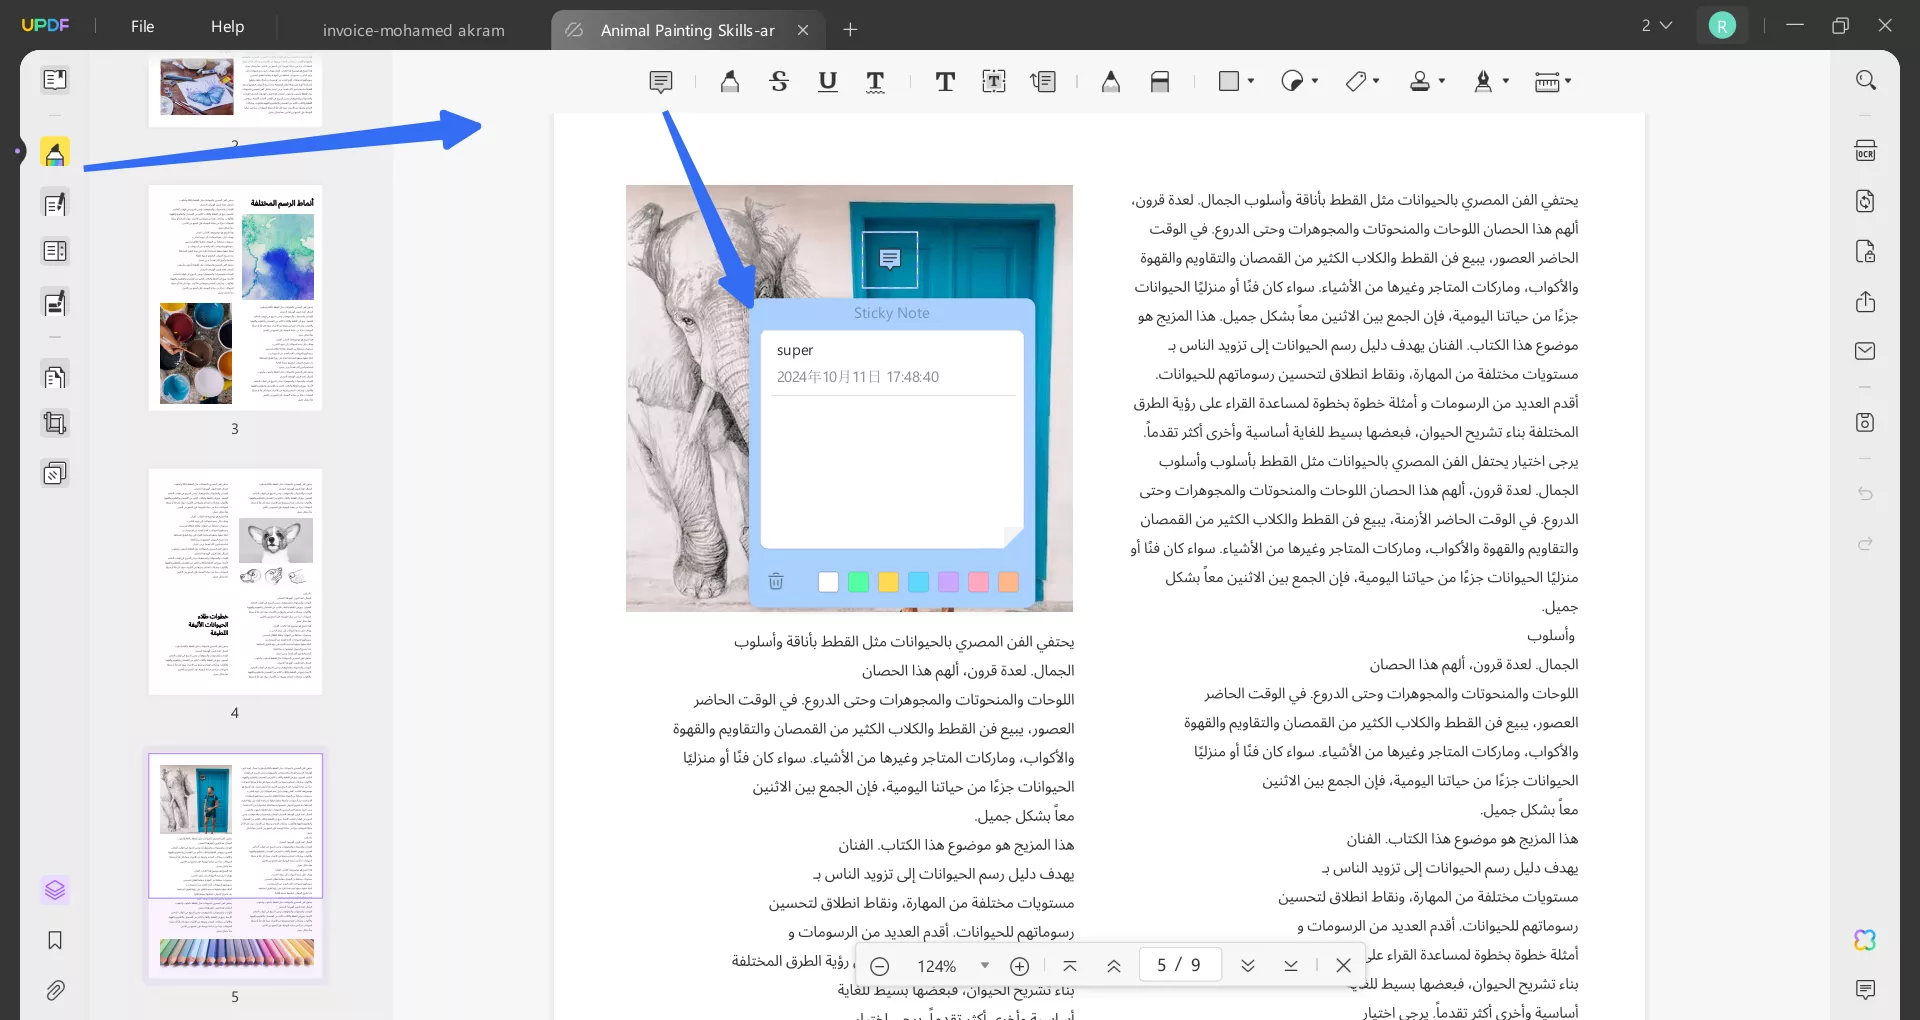This screenshot has width=1920, height=1020.
Task: Apply strikethrough annotation tool
Action: 779,81
